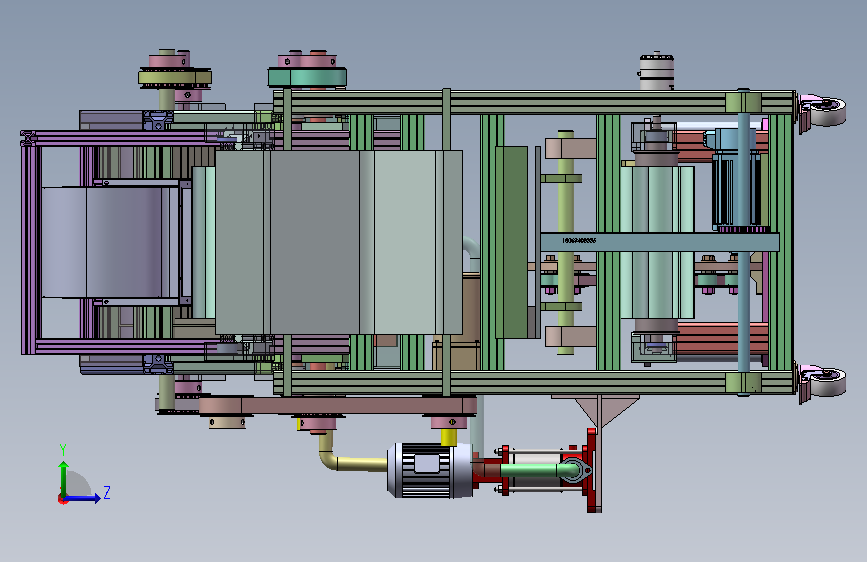
Task: Select the brown link bar beneath the frame
Action: [337, 405]
